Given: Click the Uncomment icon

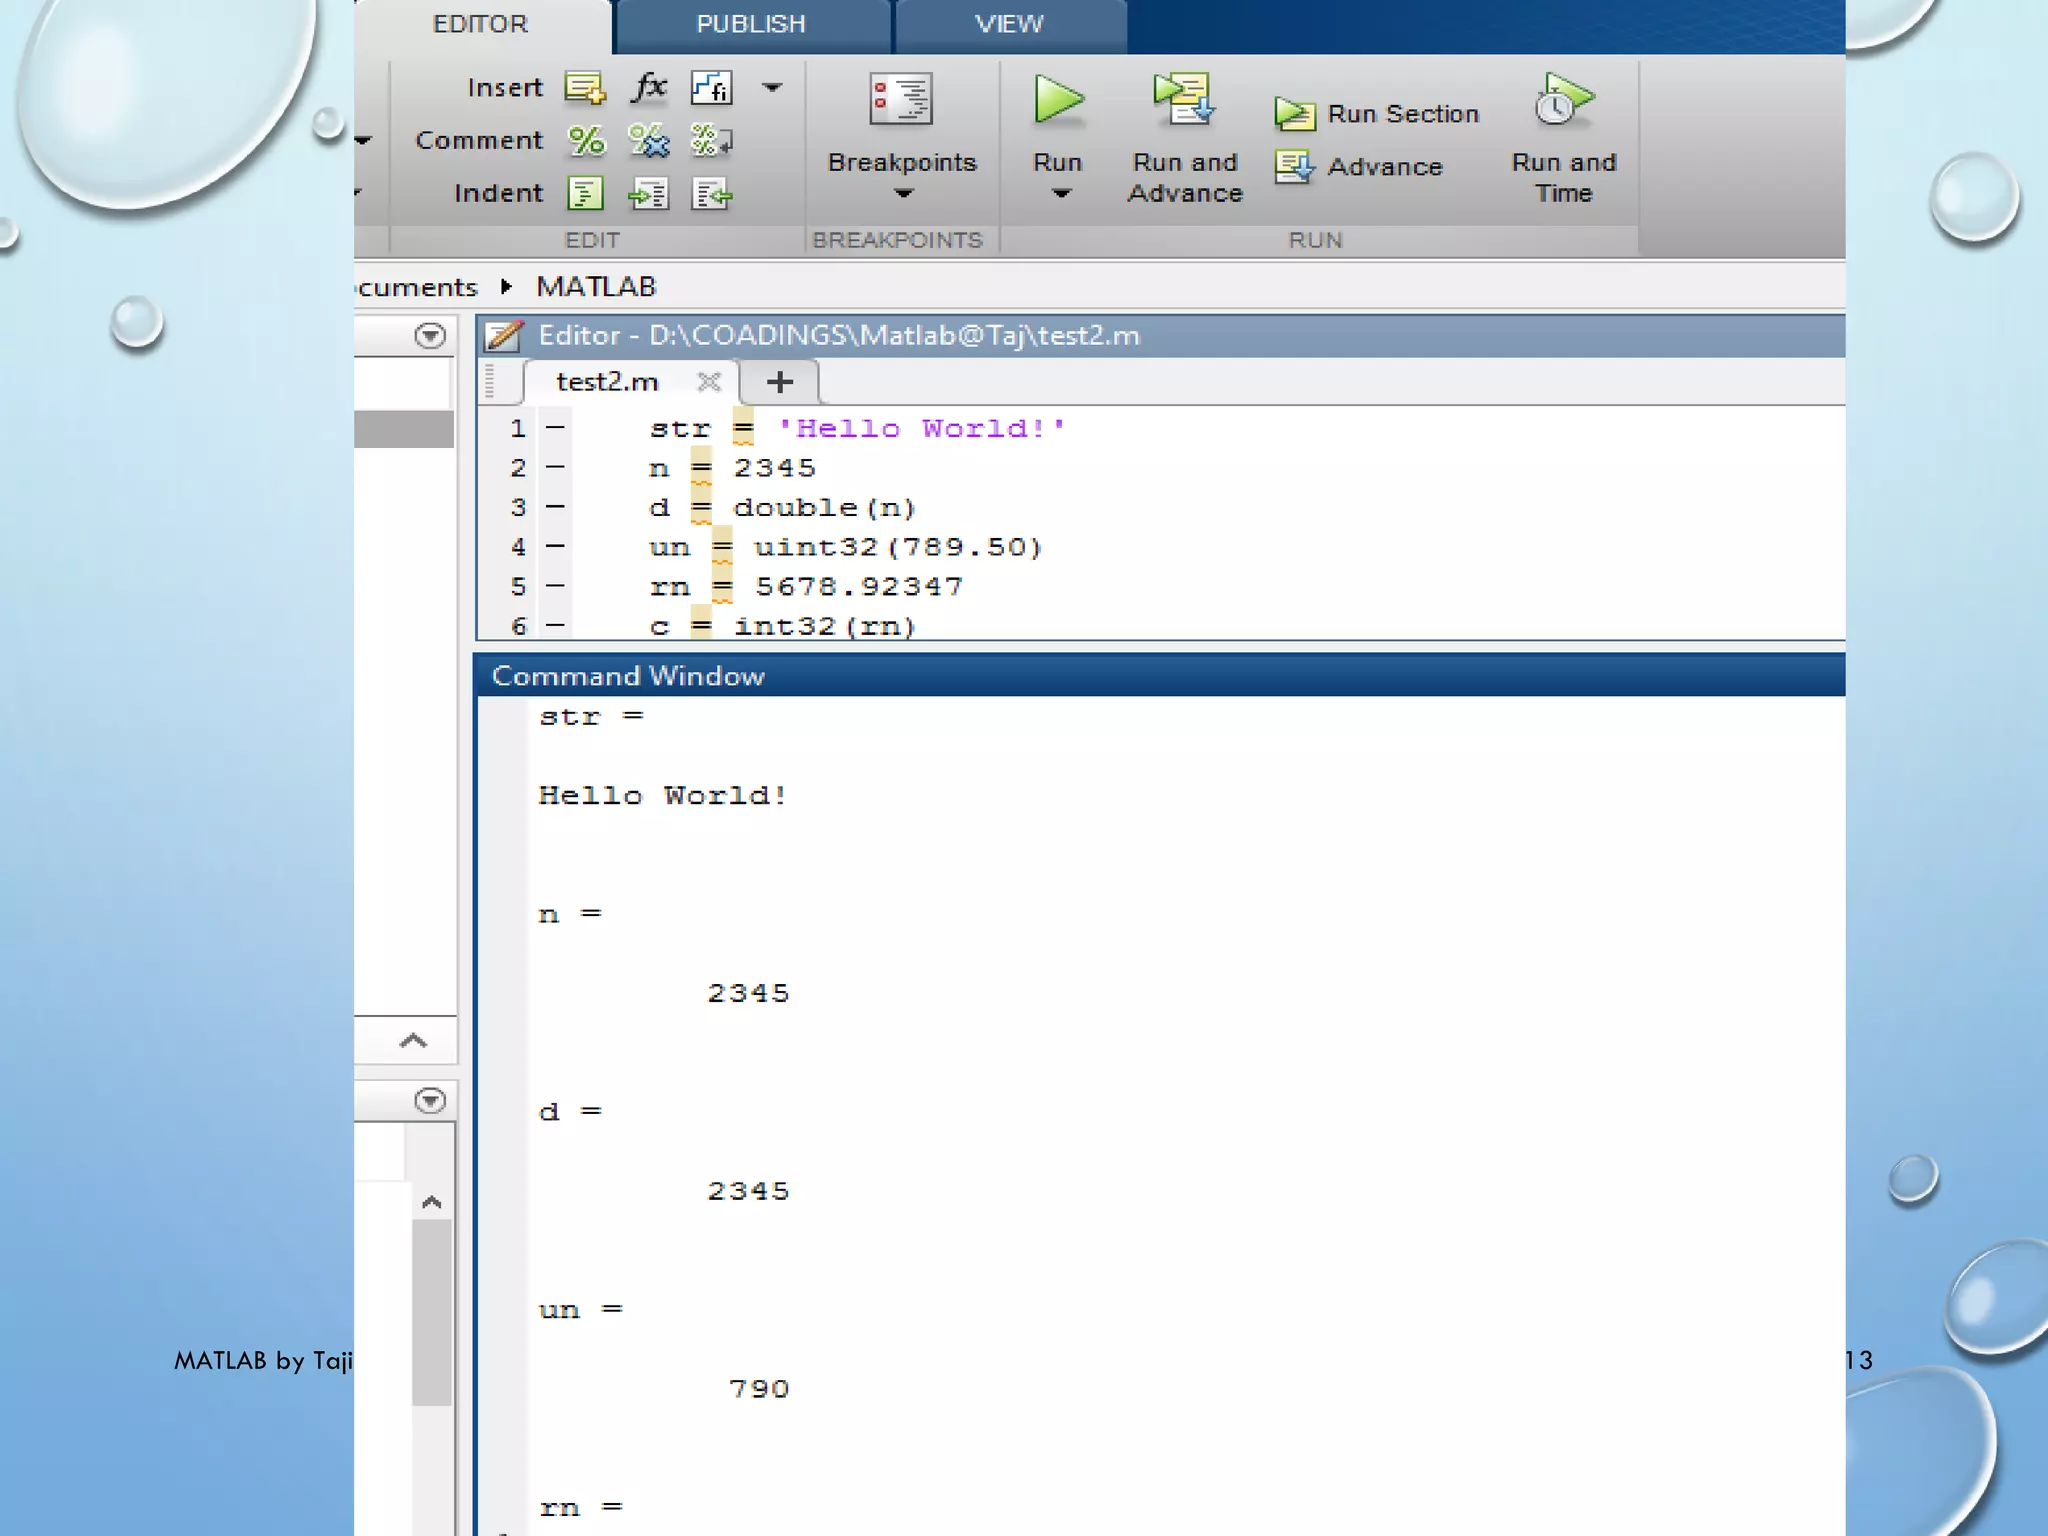Looking at the screenshot, I should 649,141.
